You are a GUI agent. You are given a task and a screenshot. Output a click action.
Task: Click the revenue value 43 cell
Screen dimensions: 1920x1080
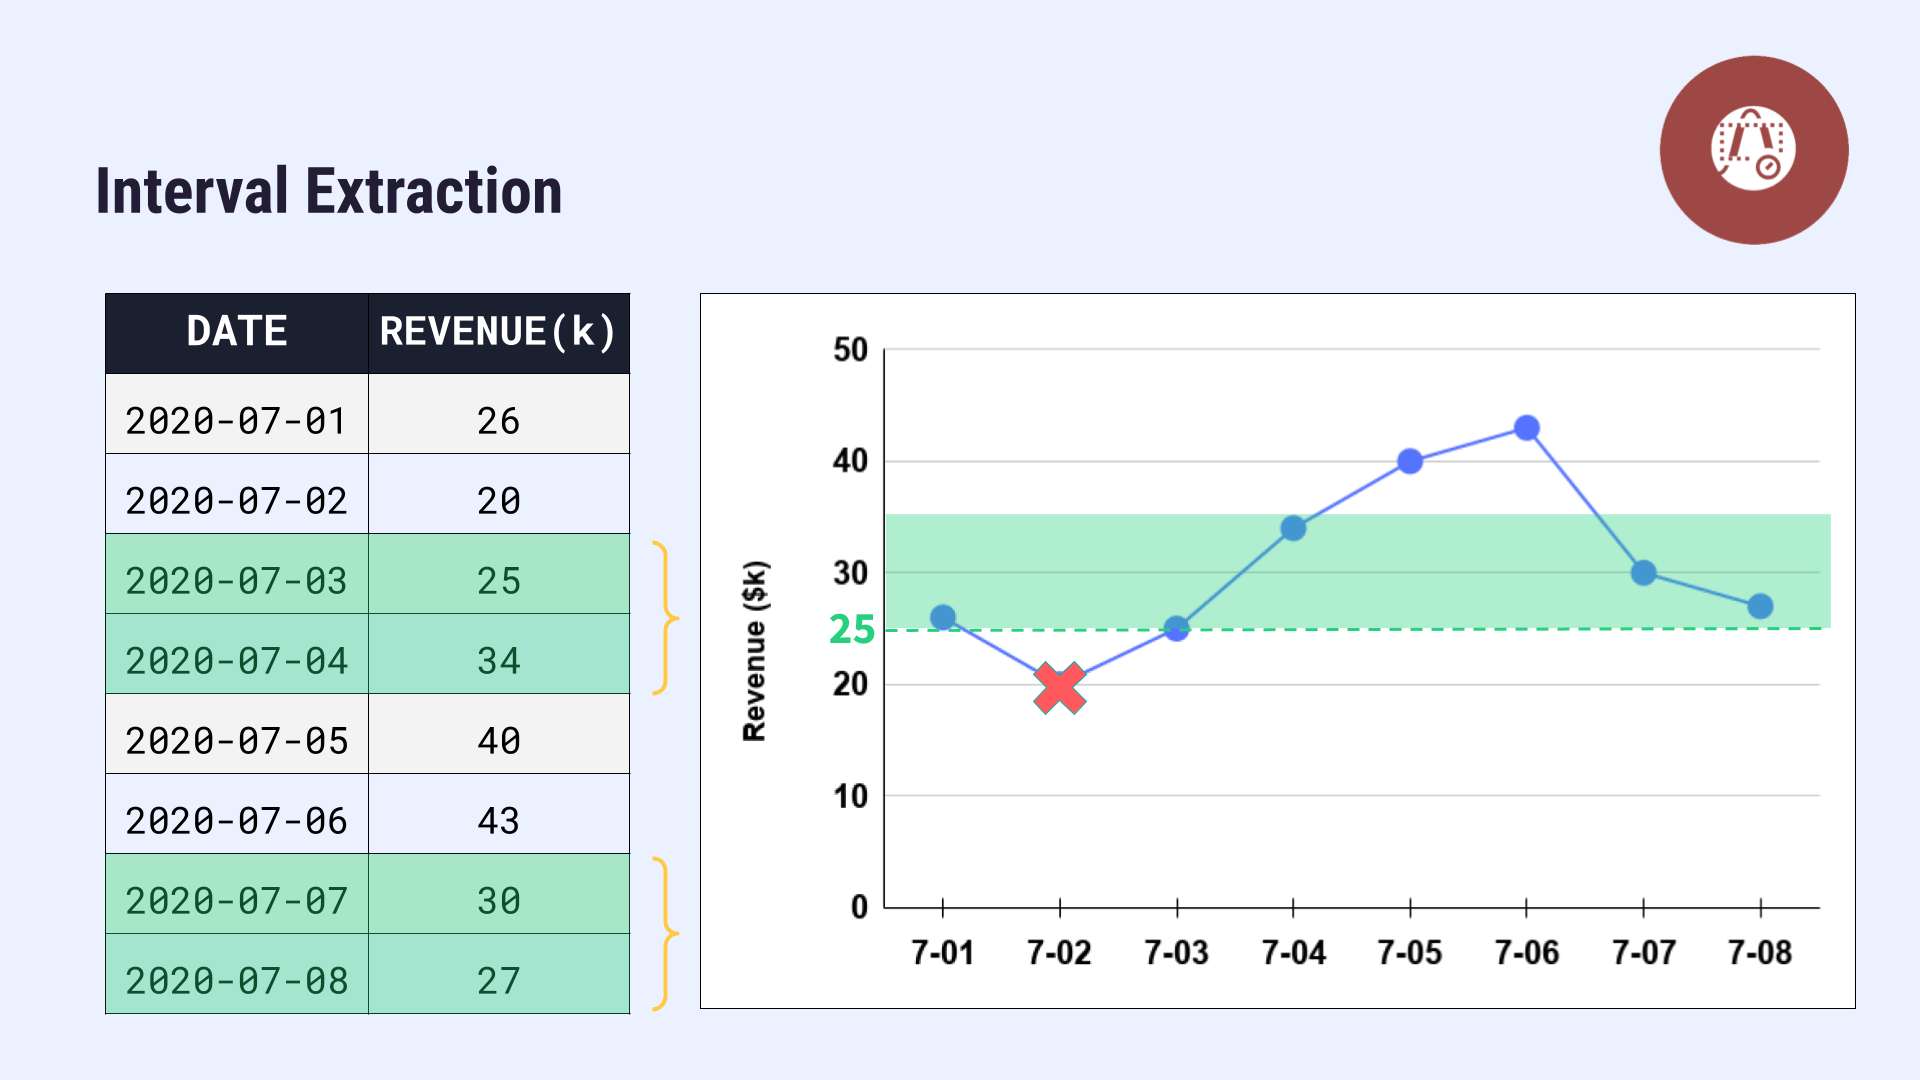[498, 820]
